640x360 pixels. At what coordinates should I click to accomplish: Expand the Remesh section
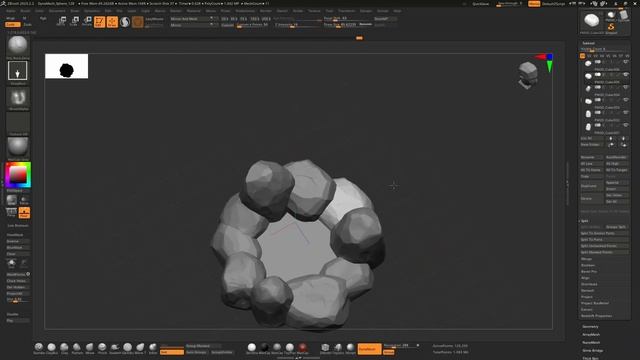point(588,291)
